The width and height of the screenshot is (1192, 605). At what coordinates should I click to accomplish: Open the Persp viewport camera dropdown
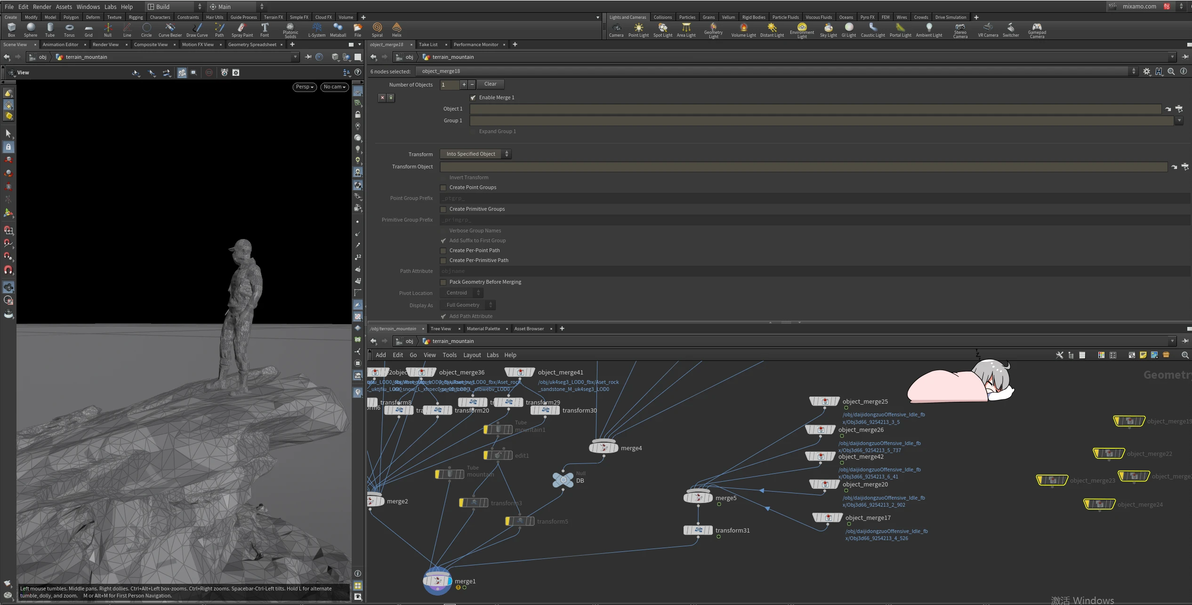click(x=304, y=87)
